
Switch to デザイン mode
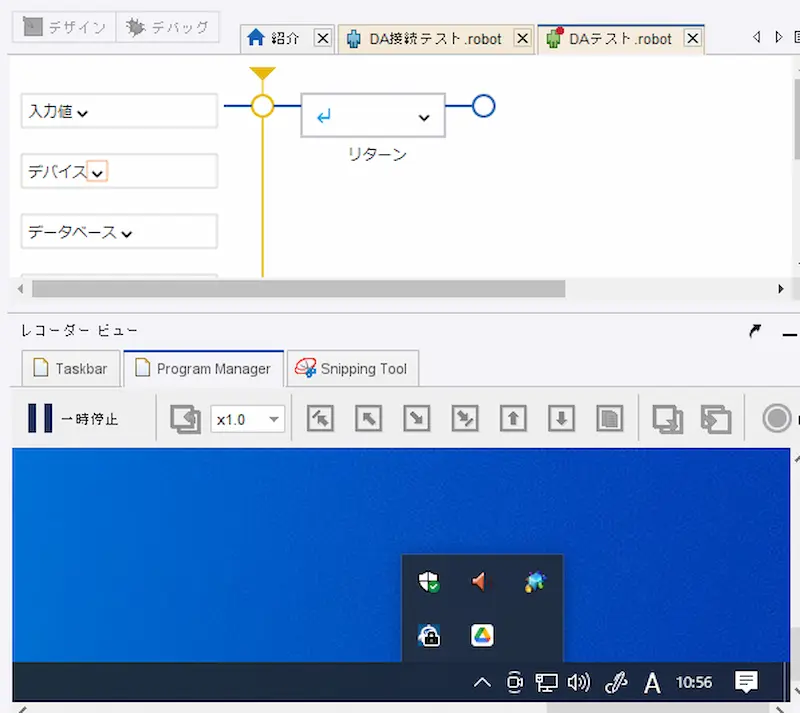click(x=64, y=27)
